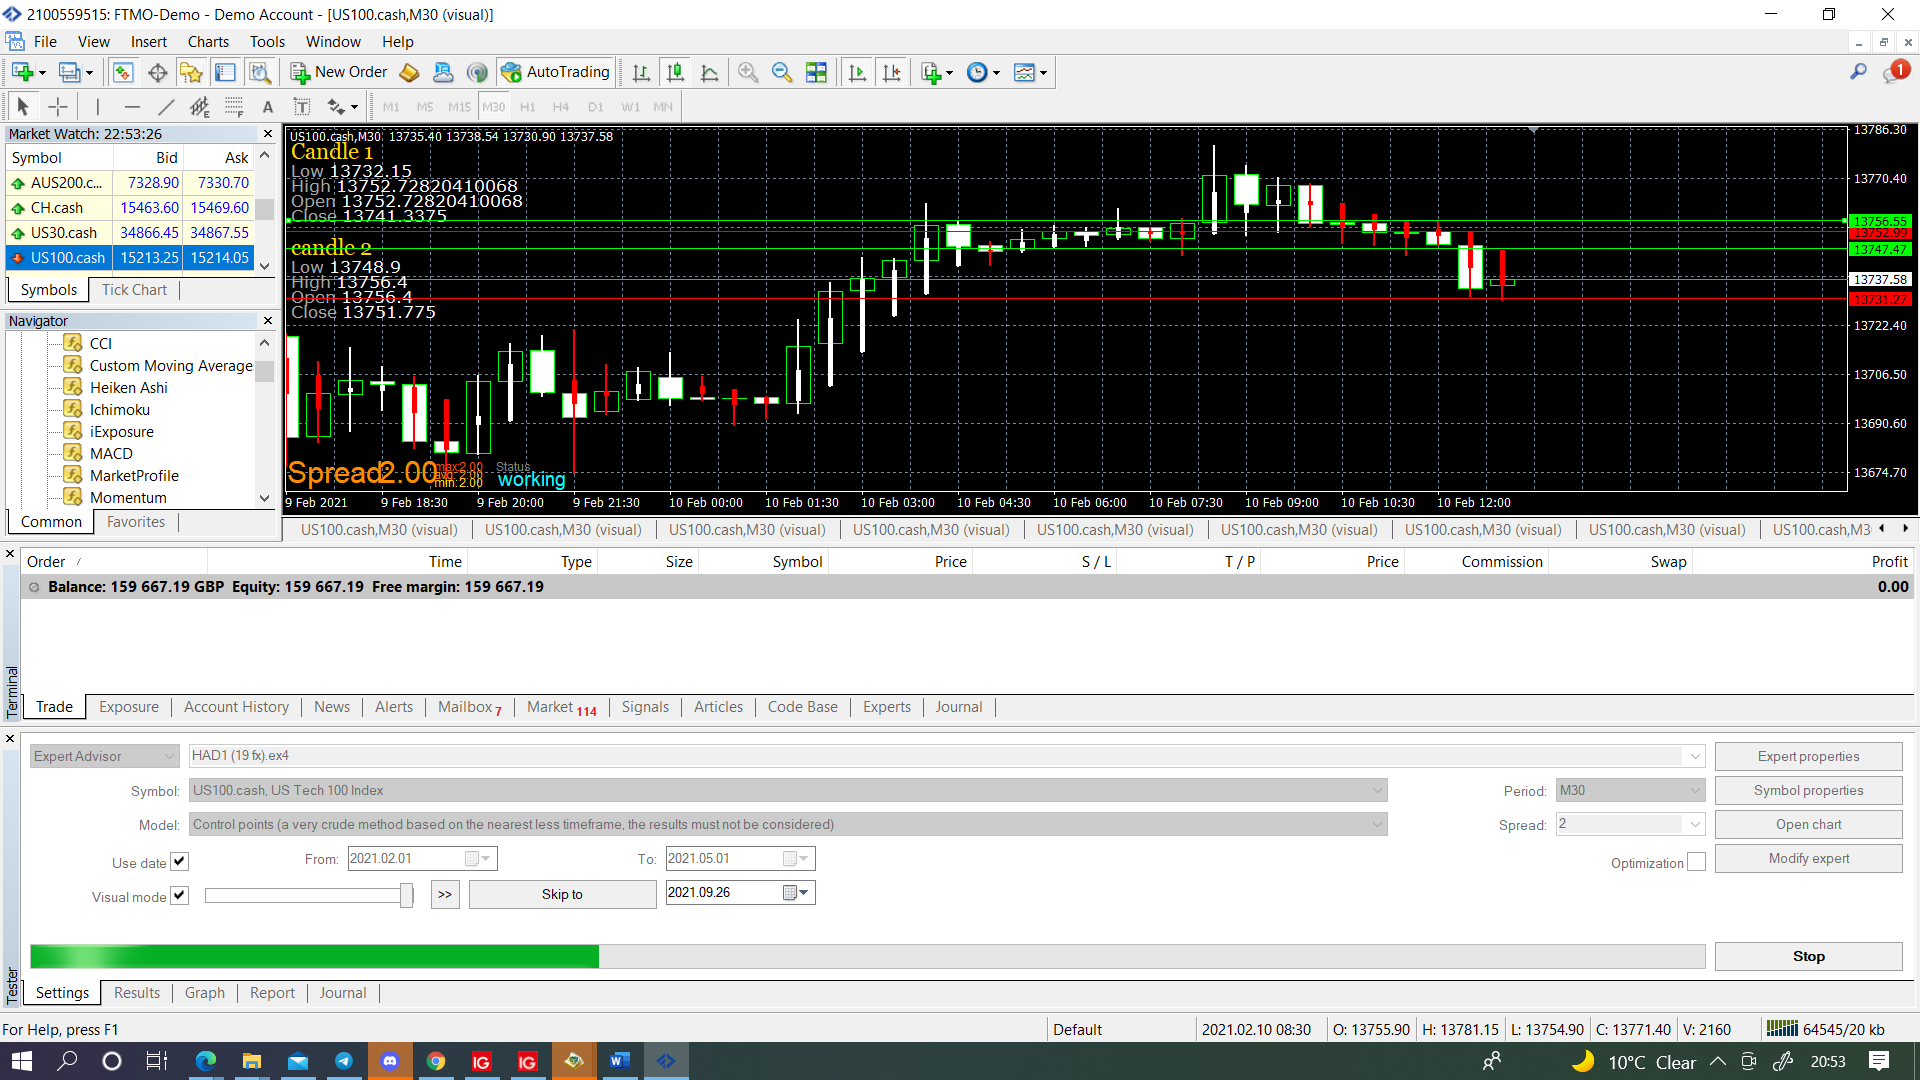This screenshot has width=1920, height=1080.
Task: Switch to Tick Chart tab
Action: point(134,290)
